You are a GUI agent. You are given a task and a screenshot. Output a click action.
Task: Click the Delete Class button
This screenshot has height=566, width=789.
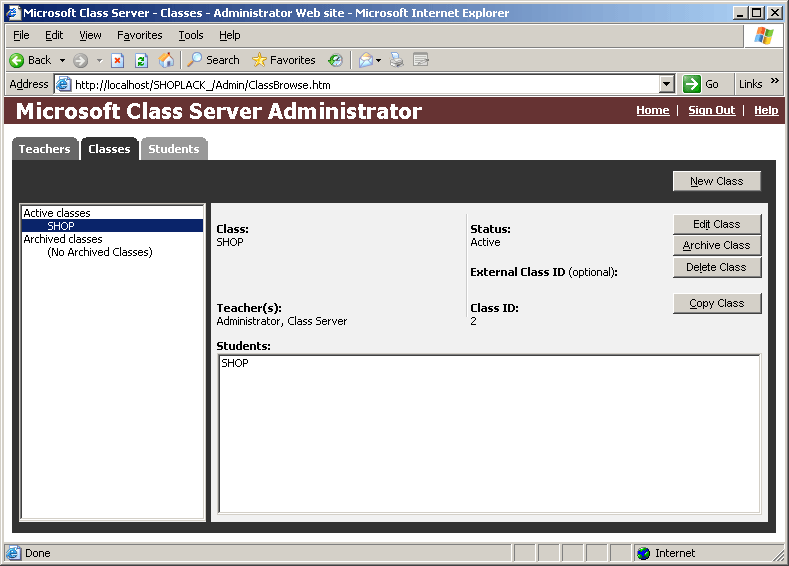[717, 267]
